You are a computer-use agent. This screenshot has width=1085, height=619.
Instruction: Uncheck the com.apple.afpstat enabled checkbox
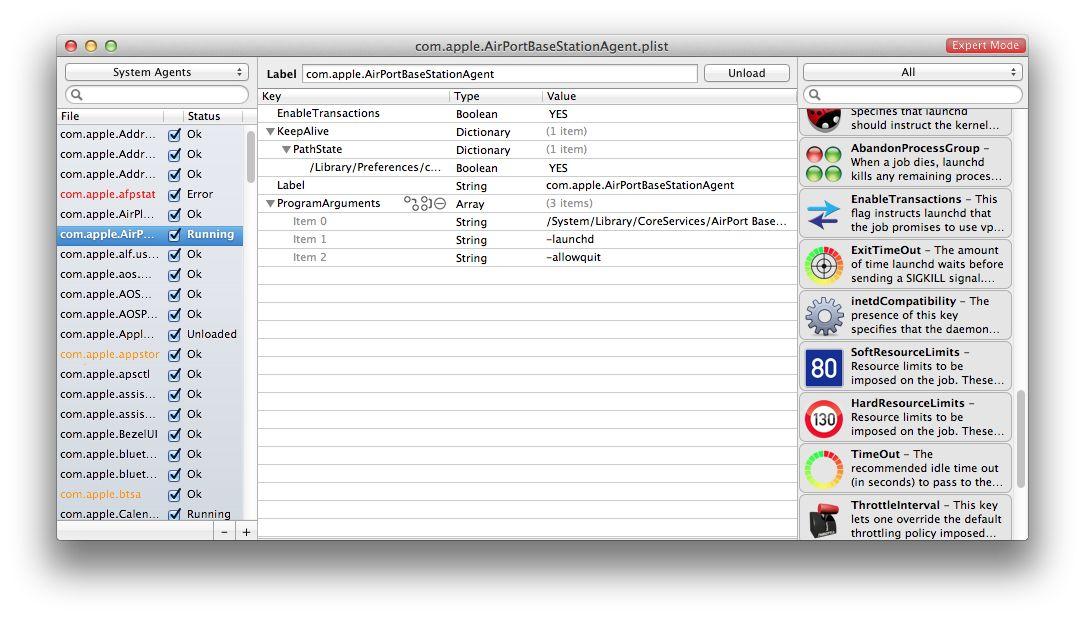(x=174, y=195)
